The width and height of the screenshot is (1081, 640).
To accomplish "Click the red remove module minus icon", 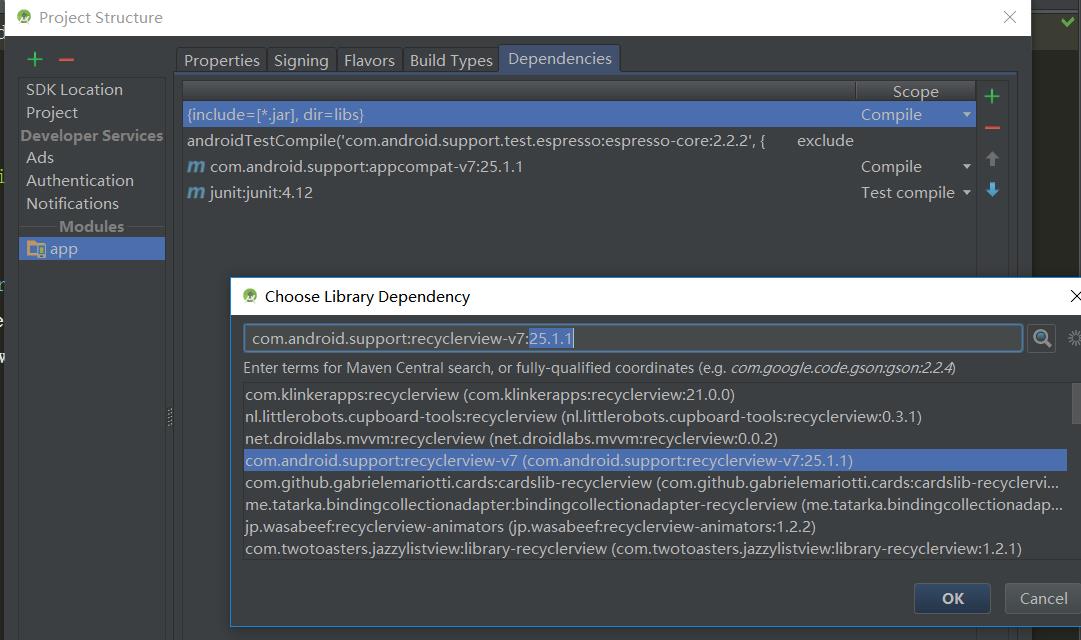I will [66, 60].
